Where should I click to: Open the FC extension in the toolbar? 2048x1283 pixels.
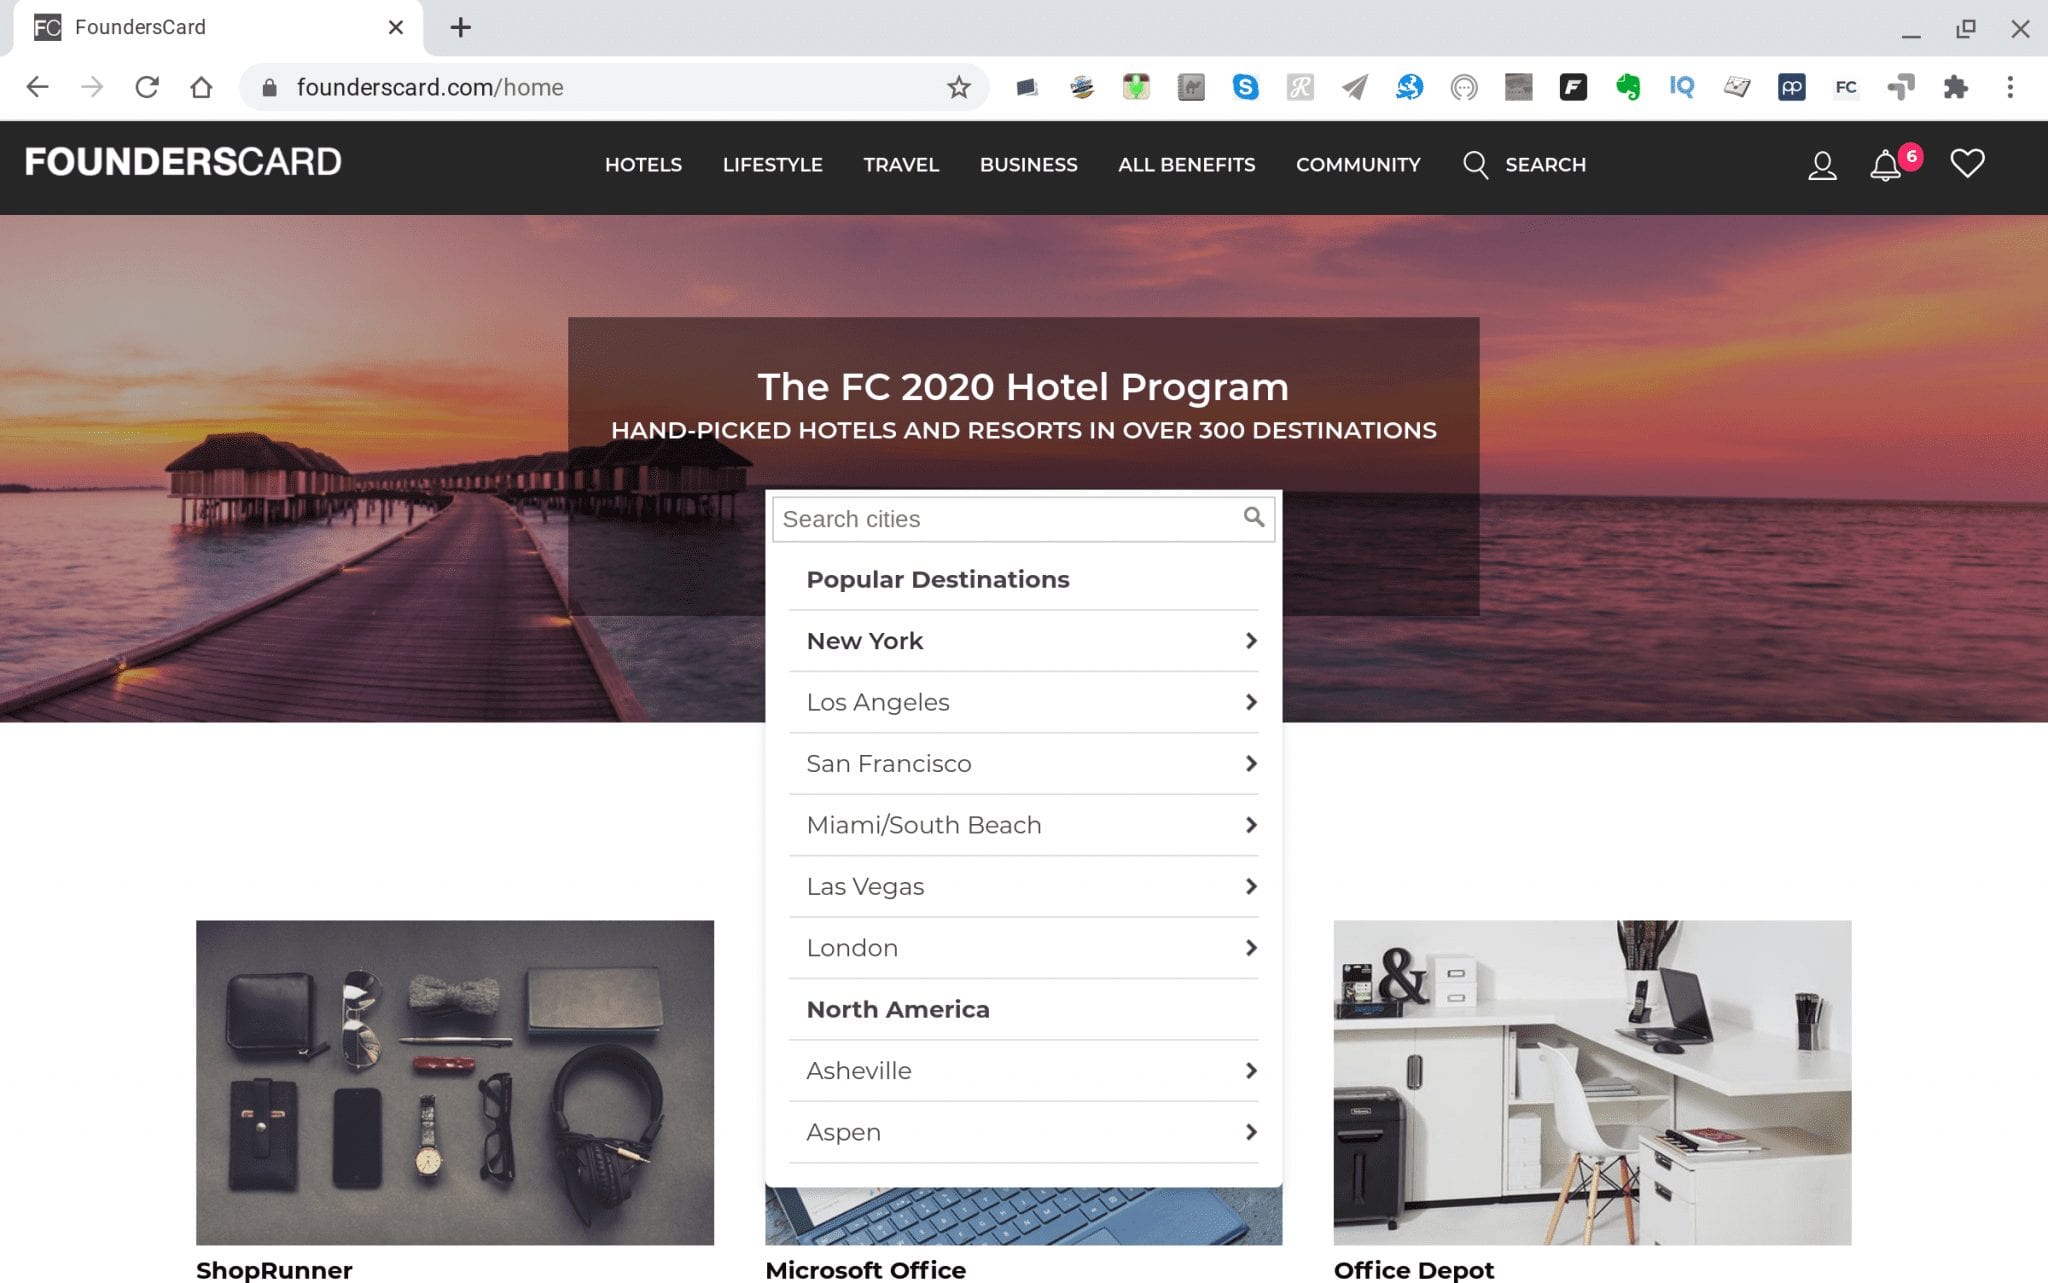pyautogui.click(x=1846, y=87)
